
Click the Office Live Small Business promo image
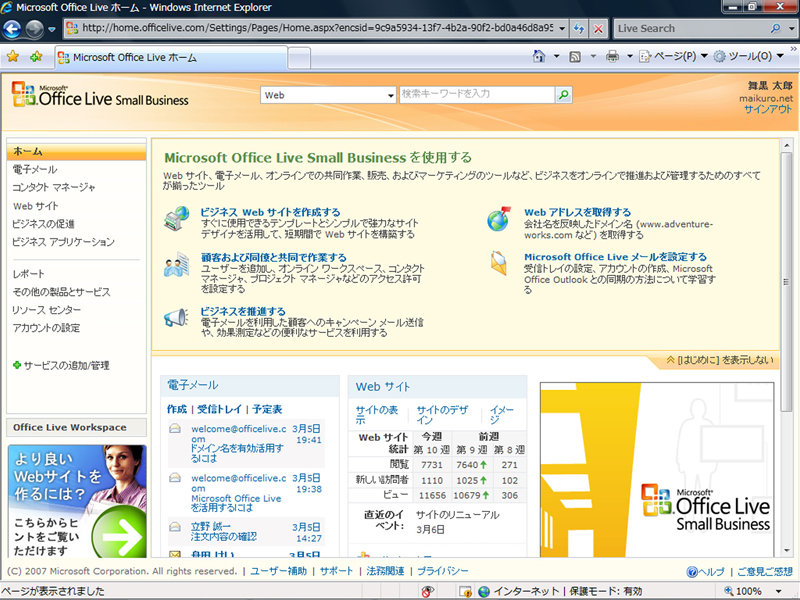(x=657, y=469)
